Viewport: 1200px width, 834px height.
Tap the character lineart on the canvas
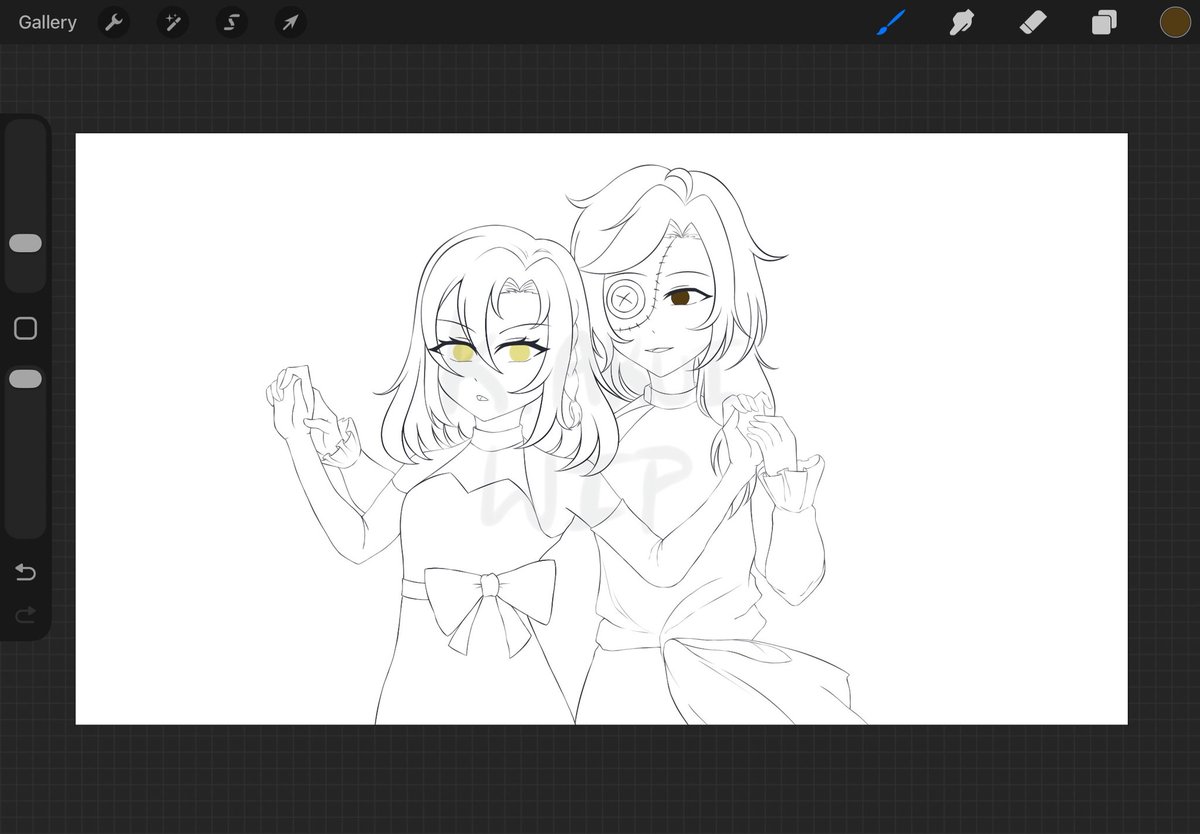[x=490, y=360]
